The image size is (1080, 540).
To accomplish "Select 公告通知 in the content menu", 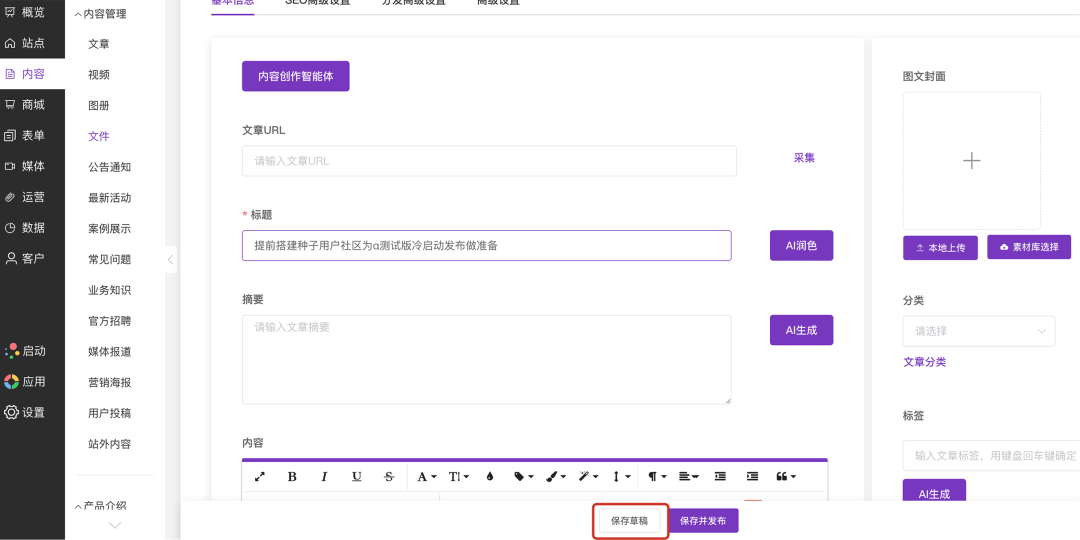I will 109,167.
